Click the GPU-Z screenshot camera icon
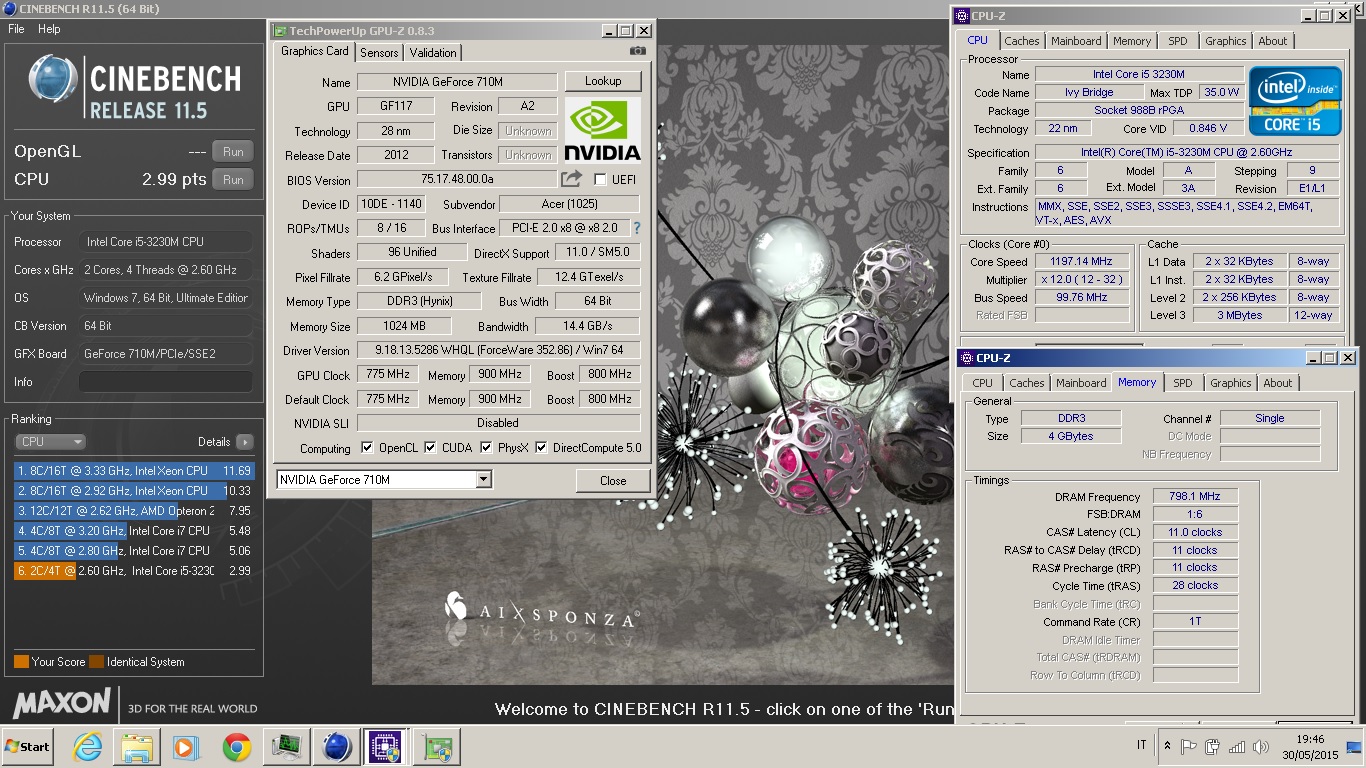Viewport: 1366px width, 768px height. pos(637,51)
